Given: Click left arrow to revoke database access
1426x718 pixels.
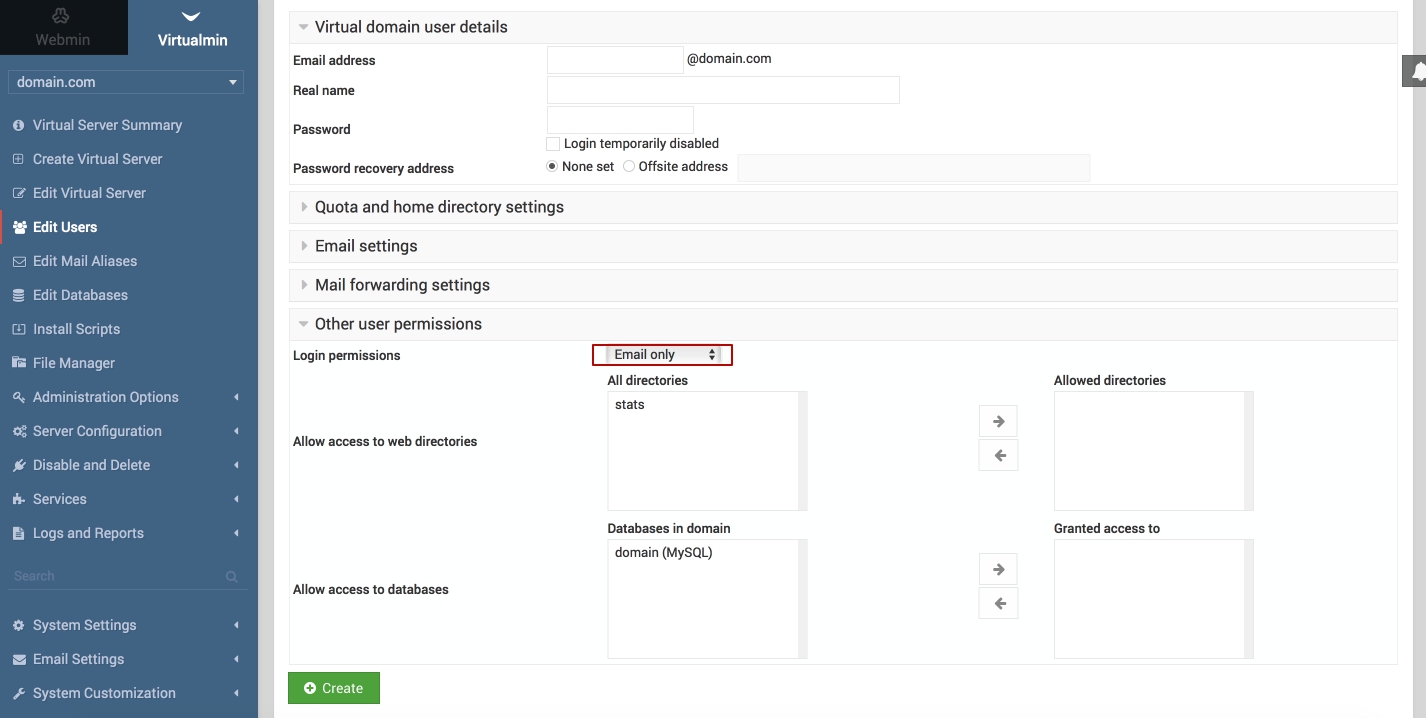Looking at the screenshot, I should (998, 604).
